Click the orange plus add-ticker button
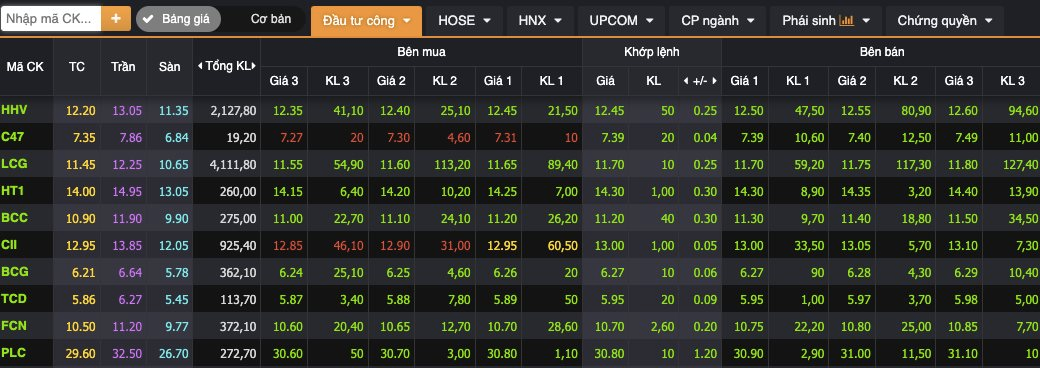Viewport: 1040px width, 368px height. tap(116, 19)
